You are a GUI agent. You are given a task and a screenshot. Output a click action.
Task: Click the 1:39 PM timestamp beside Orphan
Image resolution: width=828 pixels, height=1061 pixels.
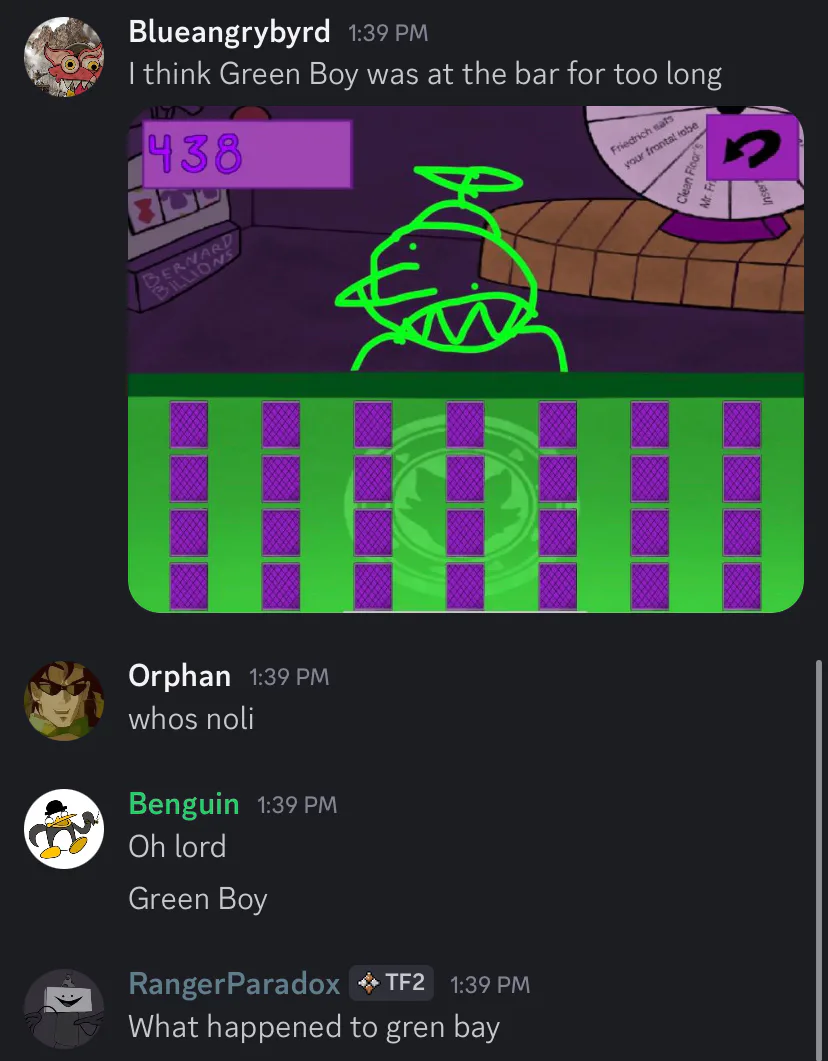click(289, 677)
